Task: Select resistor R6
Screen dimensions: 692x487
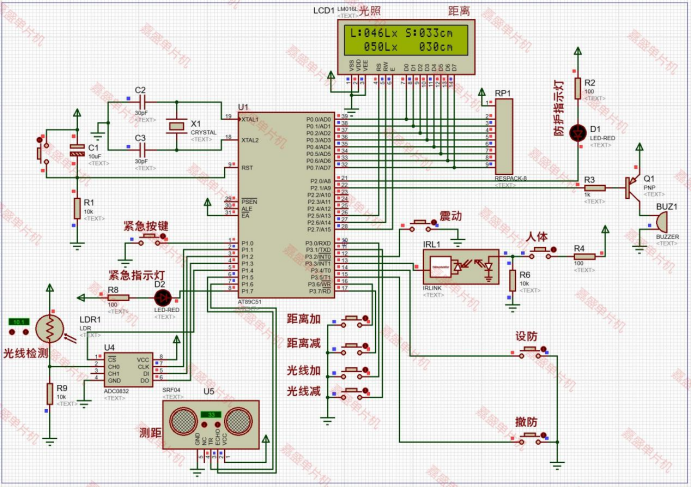Action: (512, 281)
